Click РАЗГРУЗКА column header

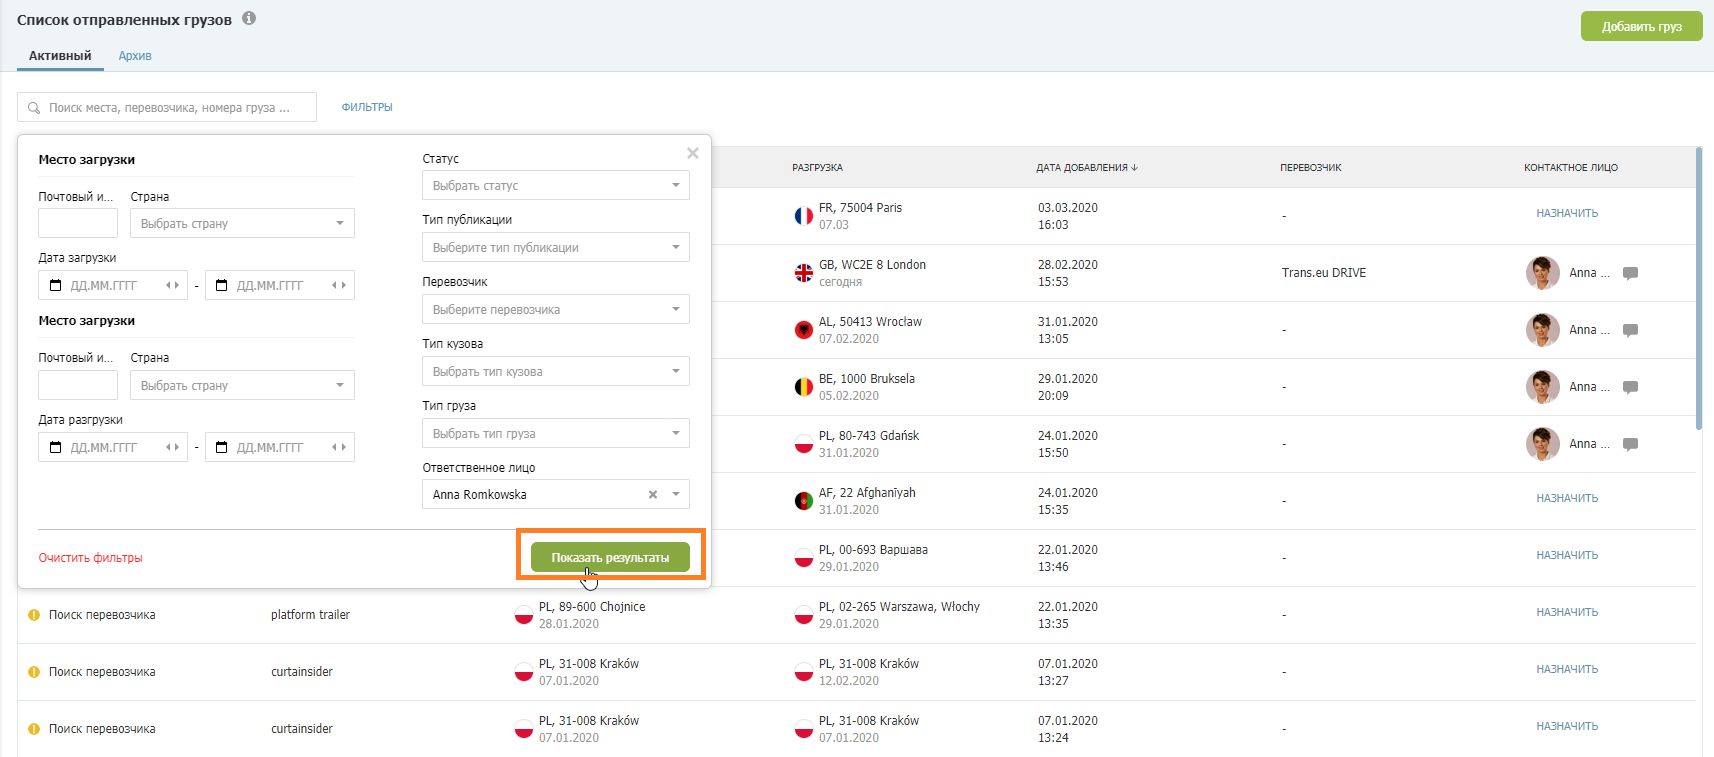(817, 168)
